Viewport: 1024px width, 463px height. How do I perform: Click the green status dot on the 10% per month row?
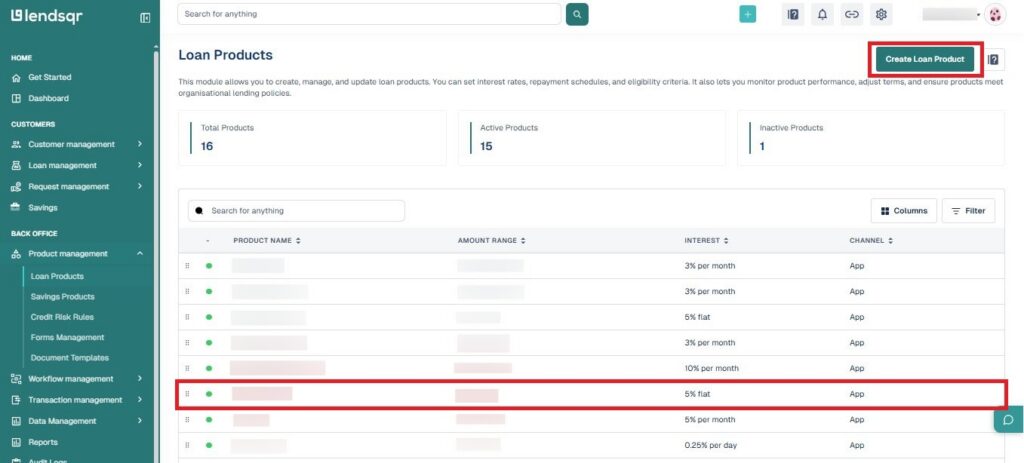209,368
